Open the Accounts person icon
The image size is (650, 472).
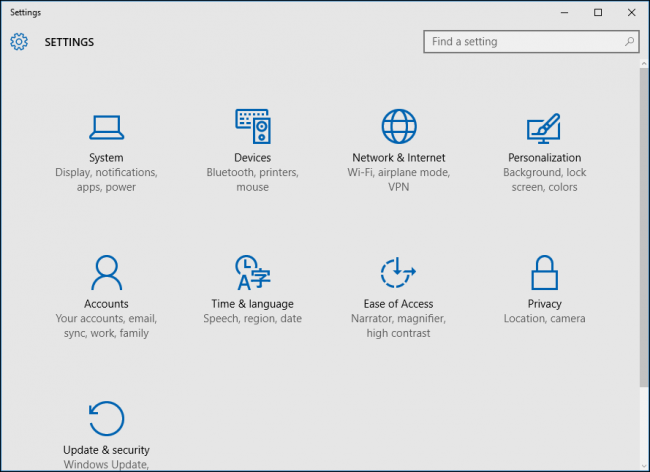tap(107, 272)
